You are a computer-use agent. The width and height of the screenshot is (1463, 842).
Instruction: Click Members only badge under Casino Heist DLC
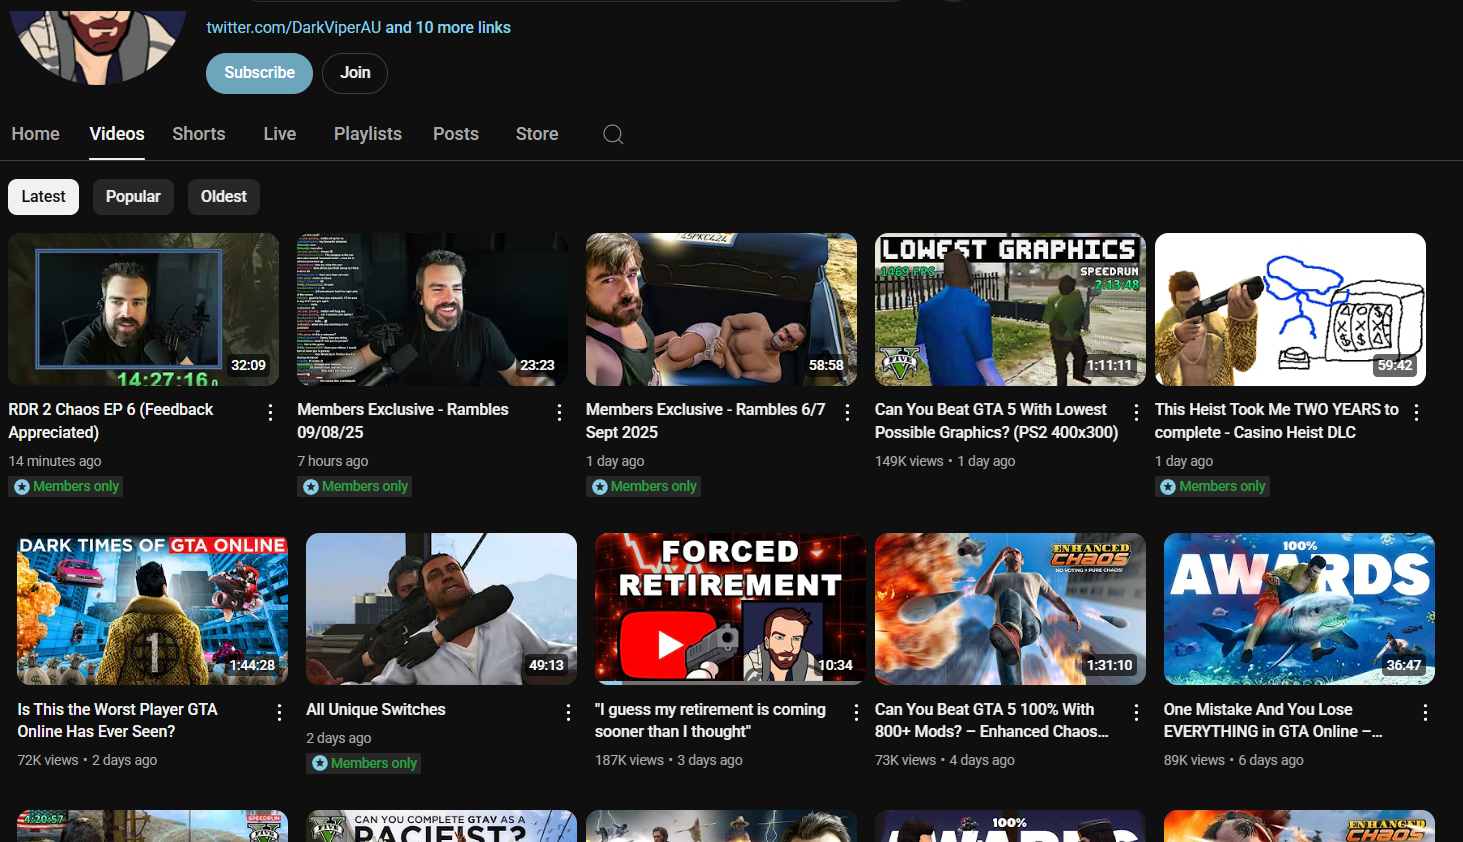click(x=1212, y=487)
